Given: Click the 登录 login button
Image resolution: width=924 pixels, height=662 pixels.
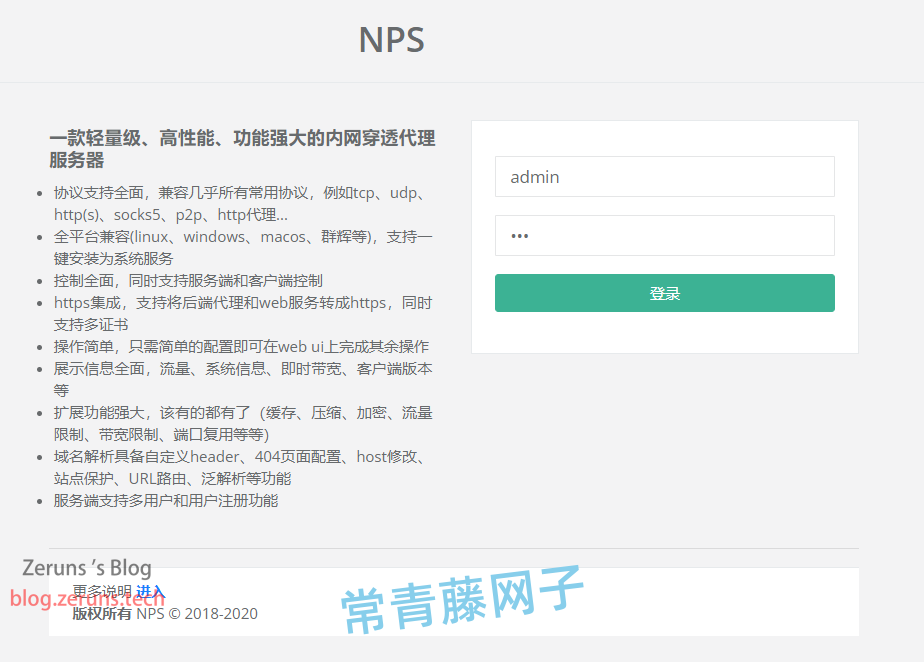Looking at the screenshot, I should click(664, 293).
